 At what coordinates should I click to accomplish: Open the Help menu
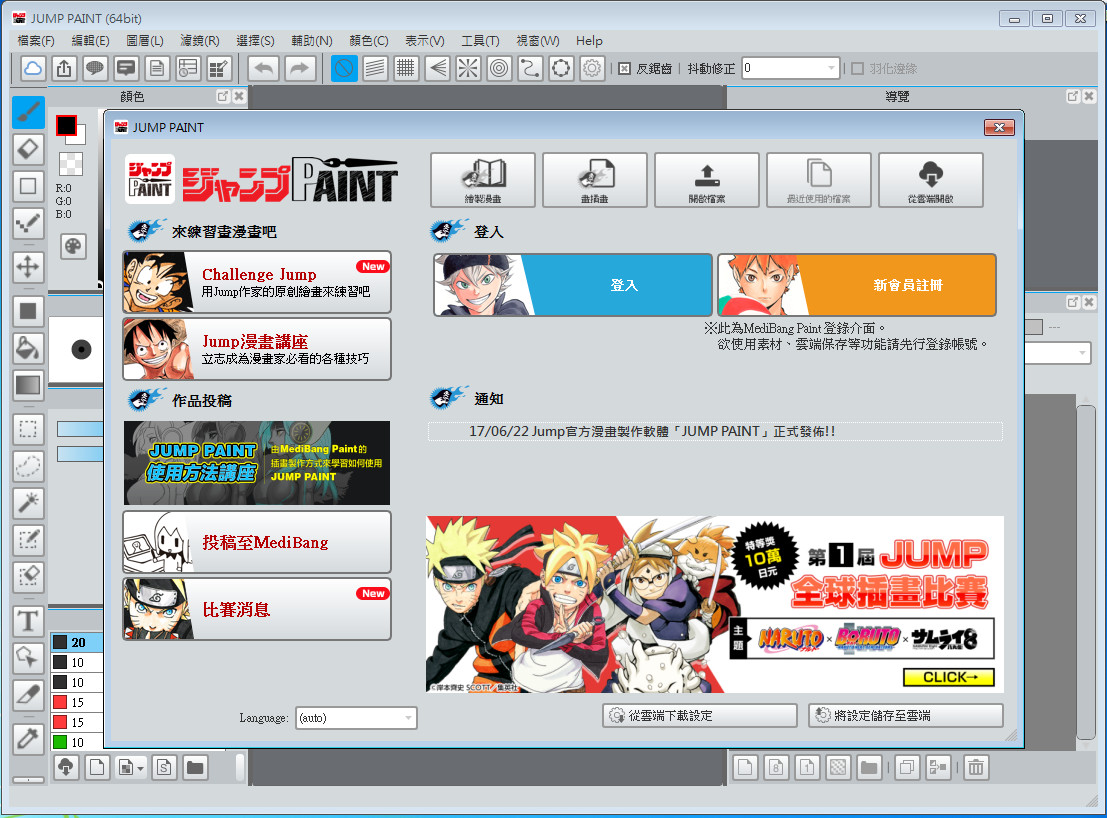[589, 40]
